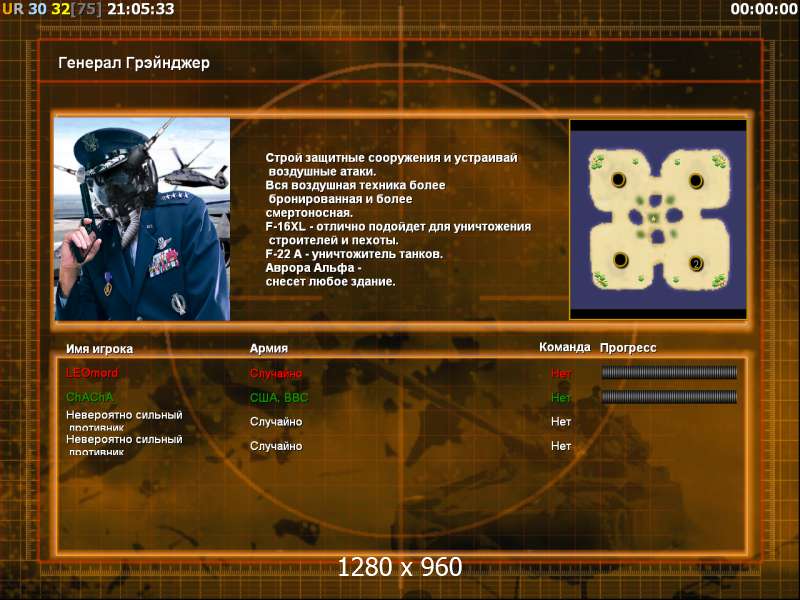The height and width of the screenshot is (600, 800).
Task: Click the second 'Невероятно сильный противник' entry
Action: point(124,445)
